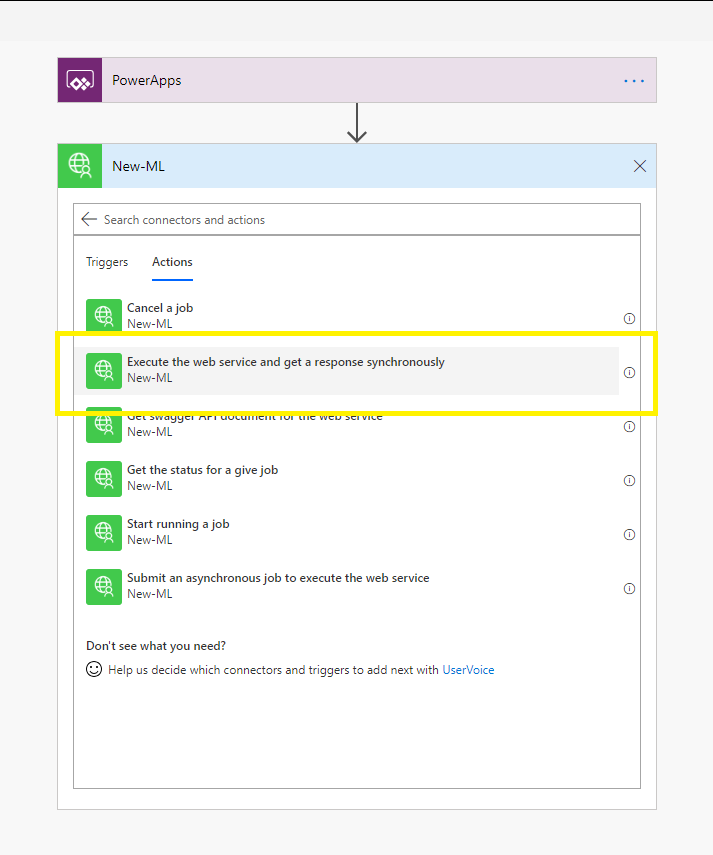
Task: Click the PowerApps trigger icon
Action: coord(80,80)
